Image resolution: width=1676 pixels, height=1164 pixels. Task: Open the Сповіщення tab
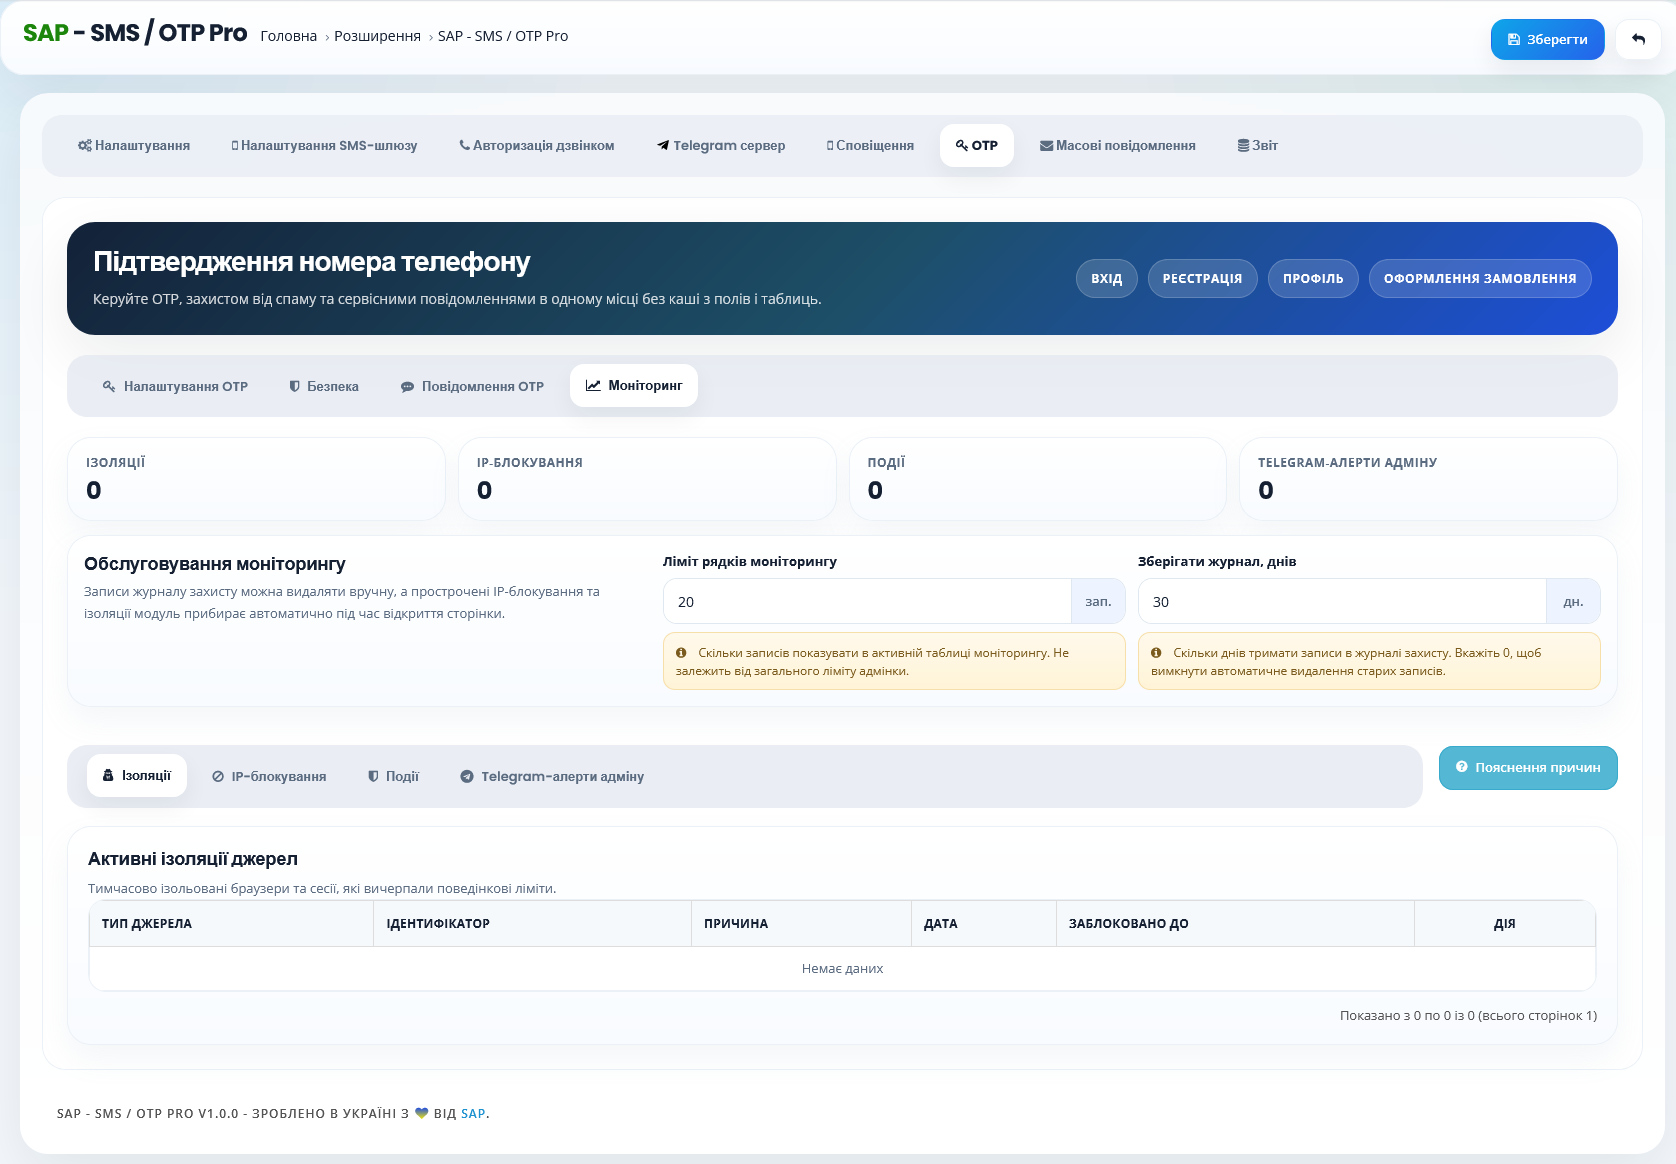coord(870,145)
